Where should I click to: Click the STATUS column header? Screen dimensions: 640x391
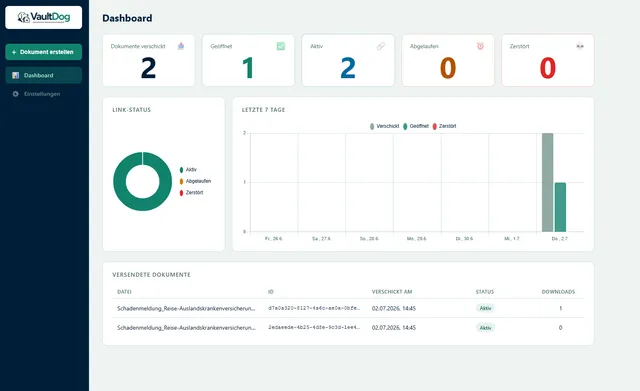coord(485,292)
